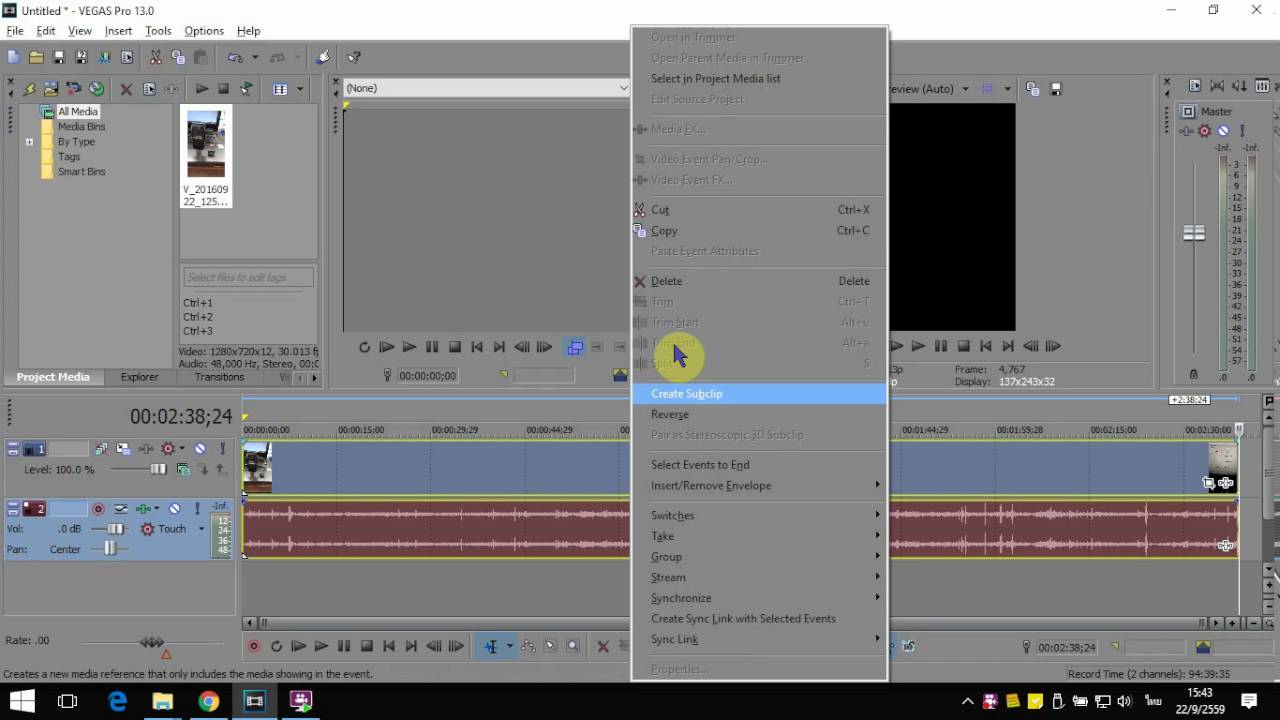Open the Tools menu in menu bar
The height and width of the screenshot is (720, 1280).
pyautogui.click(x=158, y=31)
